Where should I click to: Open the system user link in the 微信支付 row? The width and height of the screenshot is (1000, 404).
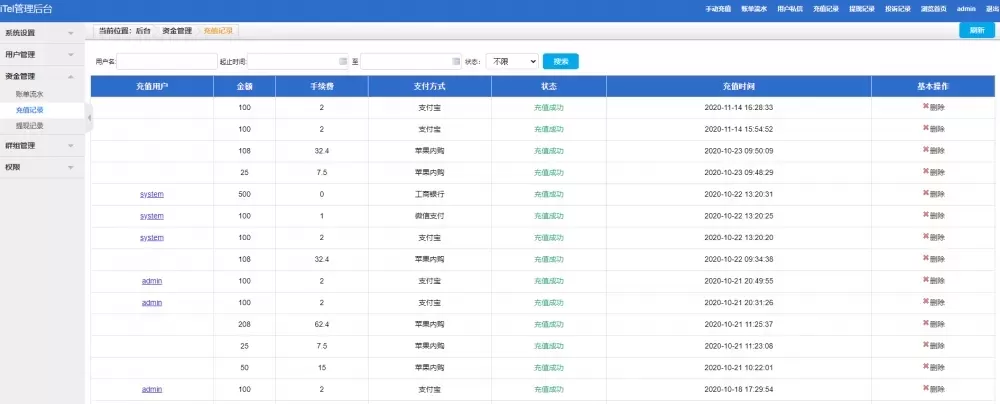[x=152, y=216]
